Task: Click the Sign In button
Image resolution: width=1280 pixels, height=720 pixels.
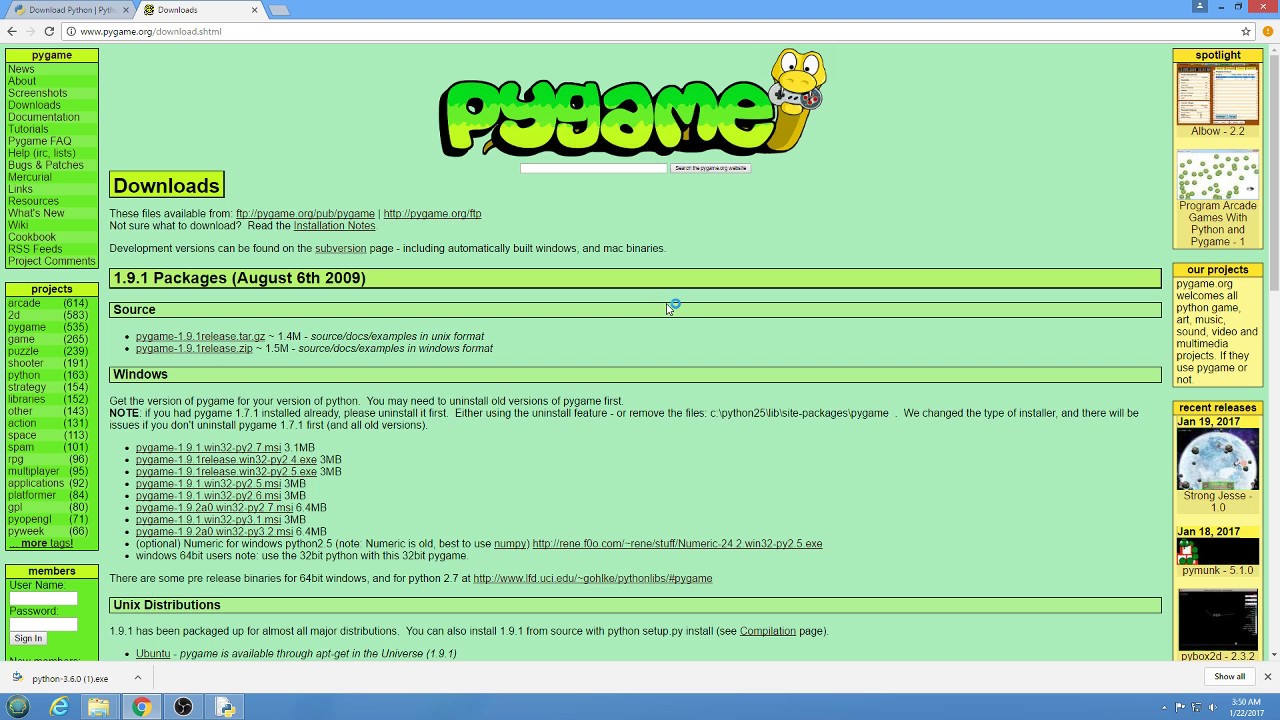Action: [28, 638]
